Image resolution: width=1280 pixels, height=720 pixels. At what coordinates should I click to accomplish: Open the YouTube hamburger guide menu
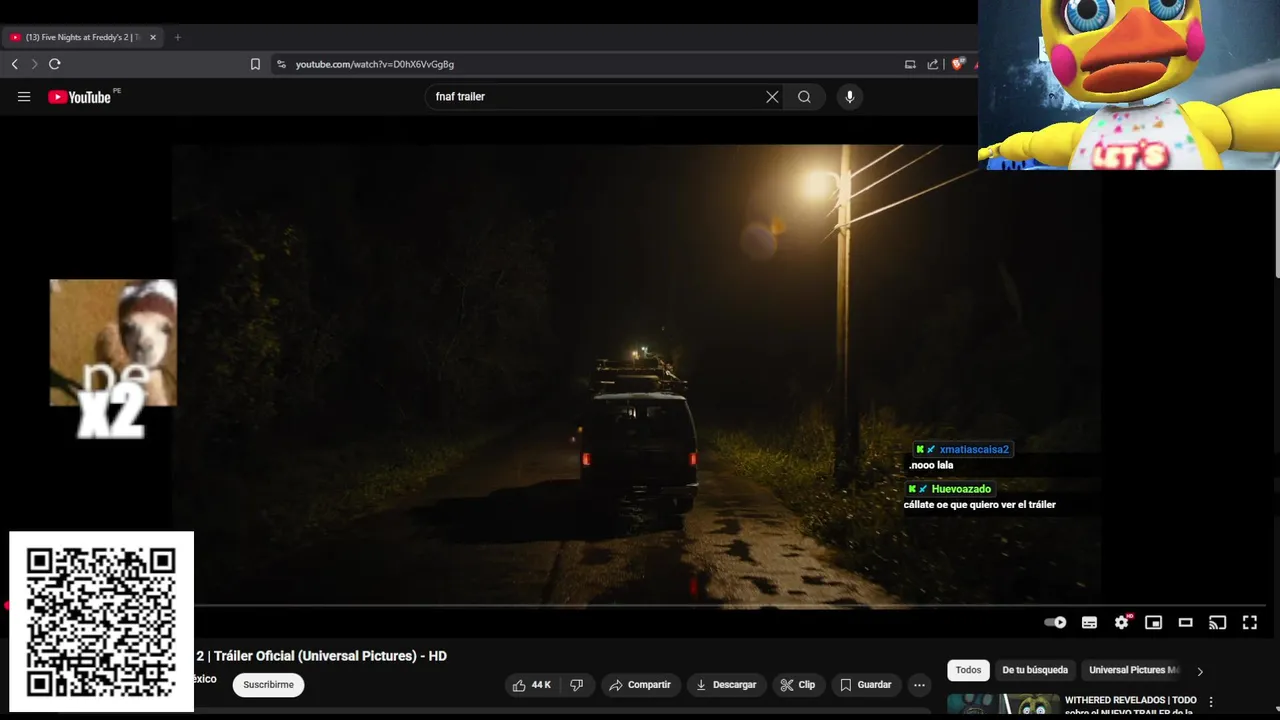coord(24,97)
